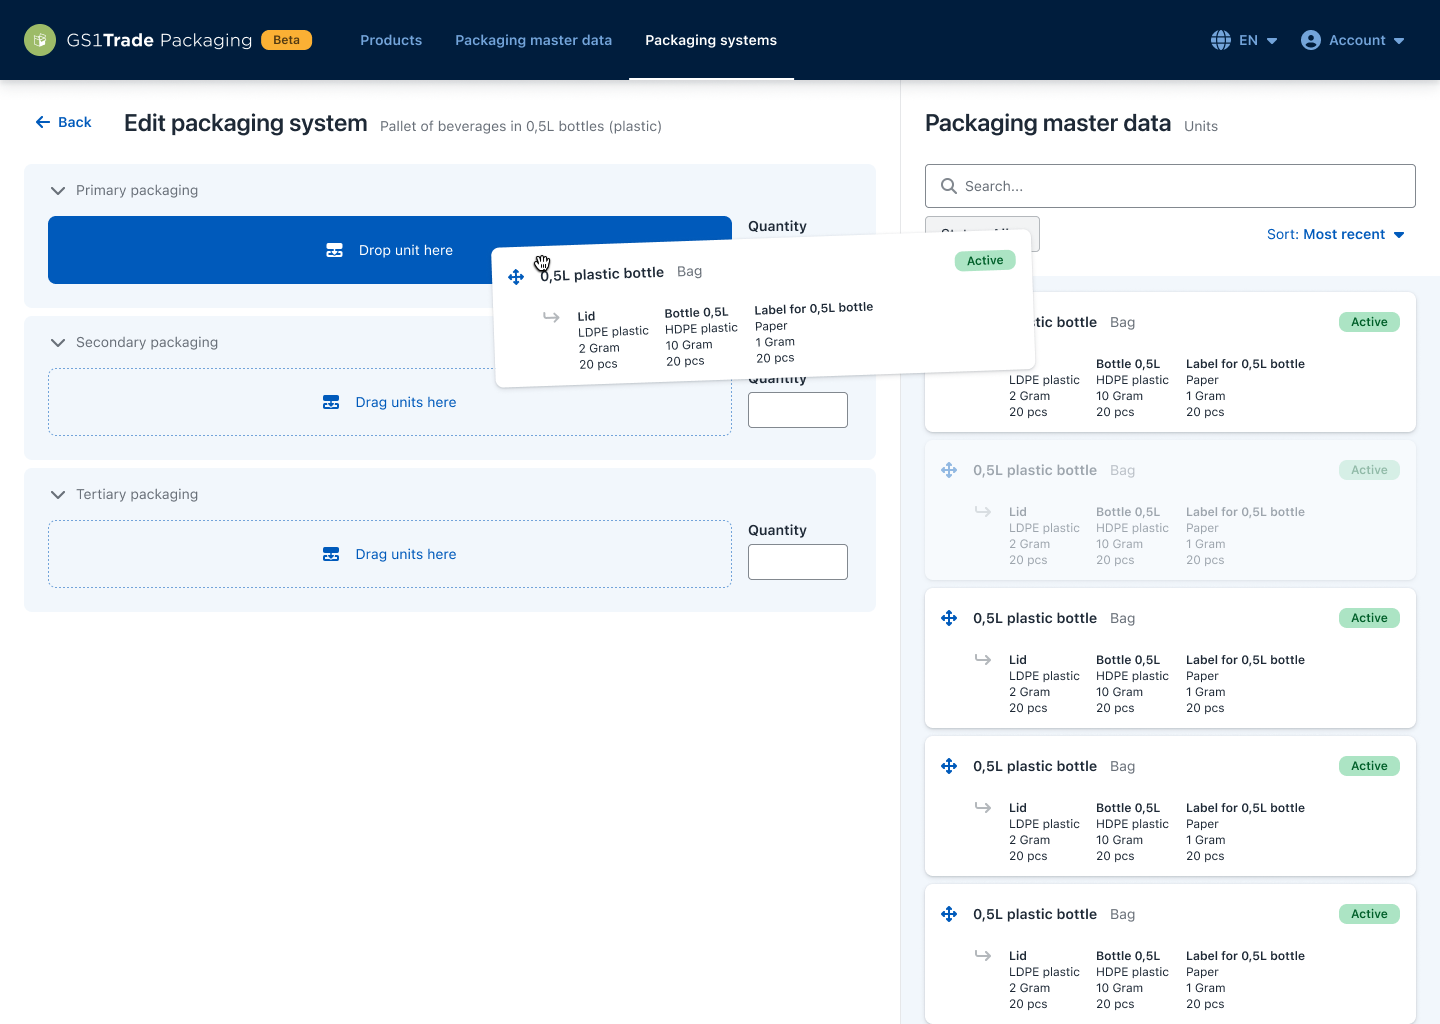Viewport: 1440px width, 1024px height.
Task: Click the Tertiary packaging drop zone icon
Action: 331,554
